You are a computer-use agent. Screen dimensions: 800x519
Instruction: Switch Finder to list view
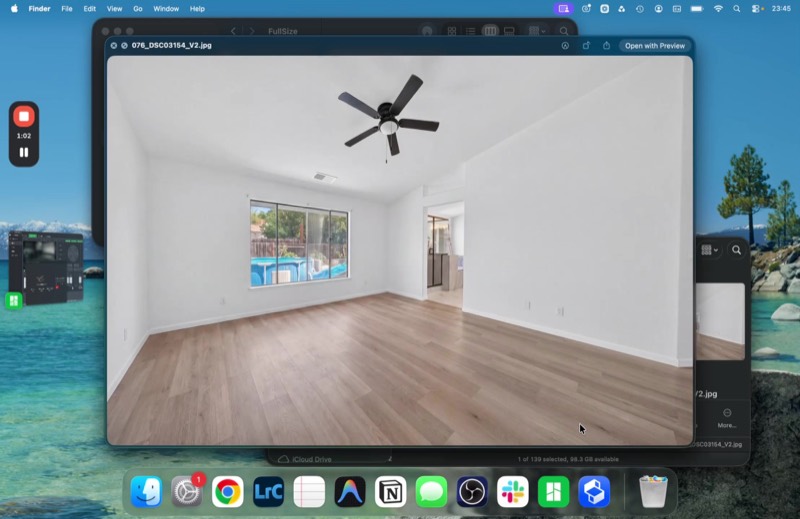tap(470, 31)
